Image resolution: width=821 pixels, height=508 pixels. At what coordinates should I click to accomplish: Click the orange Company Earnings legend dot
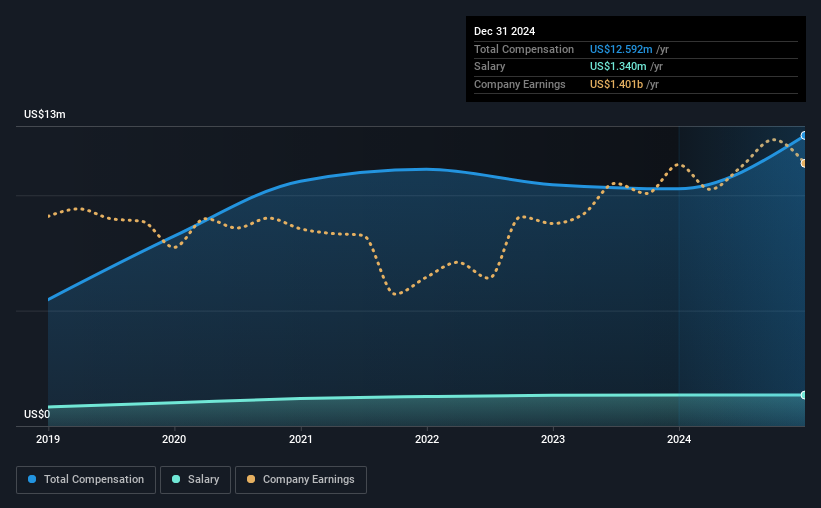coord(251,479)
